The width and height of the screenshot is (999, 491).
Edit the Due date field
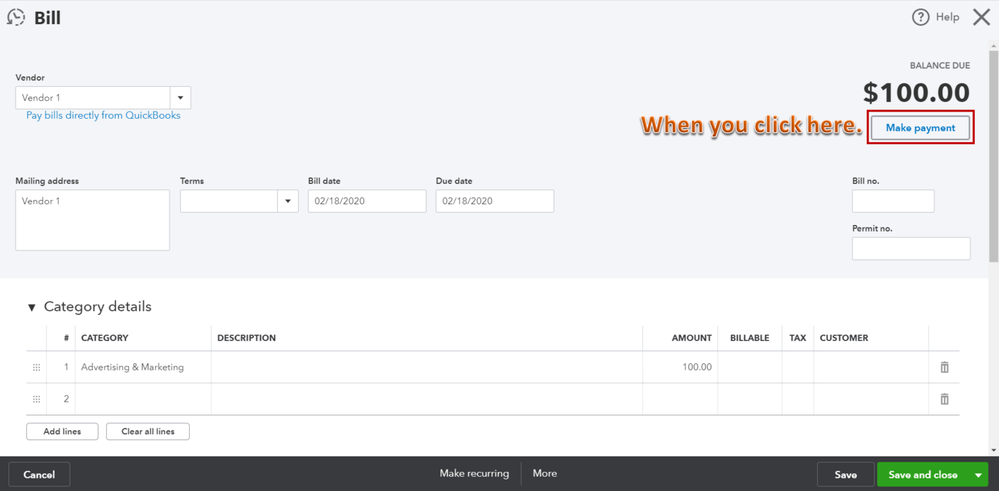[495, 201]
